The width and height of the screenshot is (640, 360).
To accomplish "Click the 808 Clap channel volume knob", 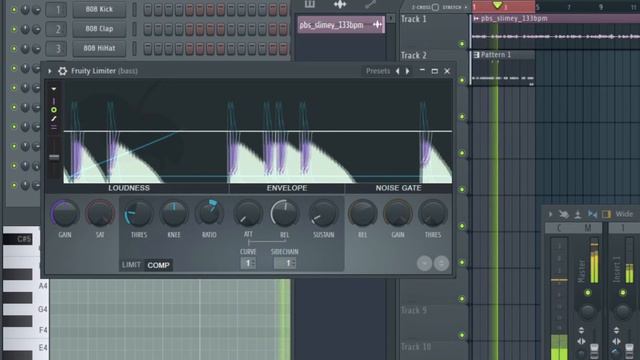I will pyautogui.click(x=36, y=29).
